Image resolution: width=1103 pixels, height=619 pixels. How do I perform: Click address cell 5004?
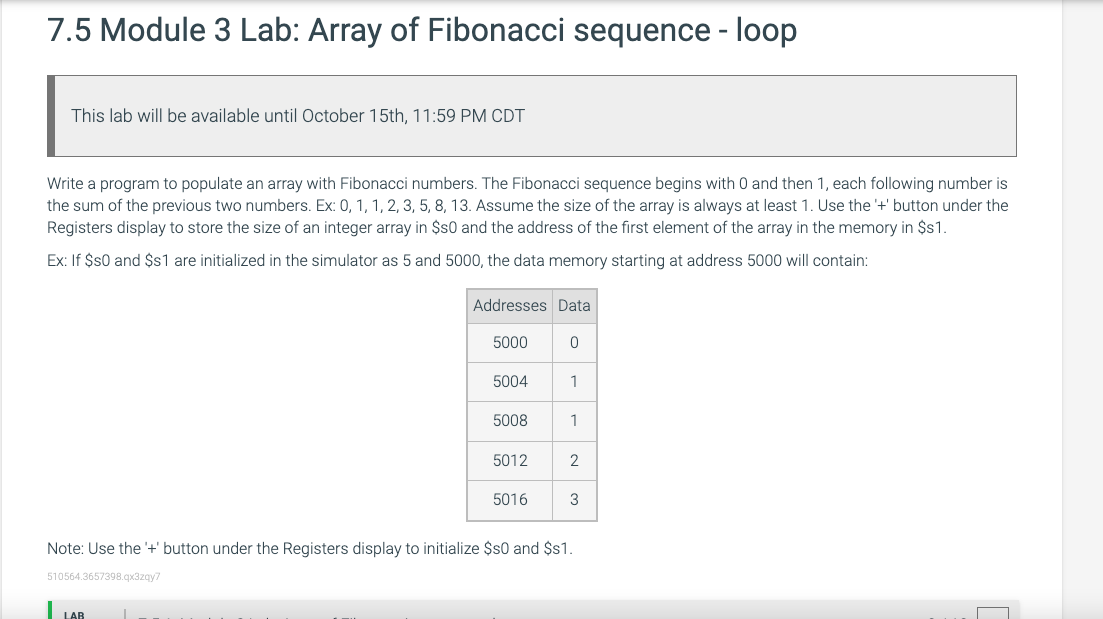[x=509, y=382]
